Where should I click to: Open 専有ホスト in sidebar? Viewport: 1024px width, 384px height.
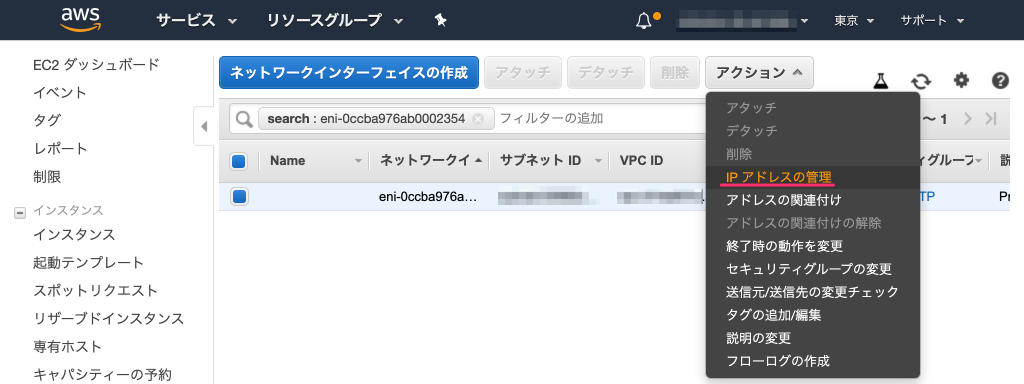click(67, 347)
